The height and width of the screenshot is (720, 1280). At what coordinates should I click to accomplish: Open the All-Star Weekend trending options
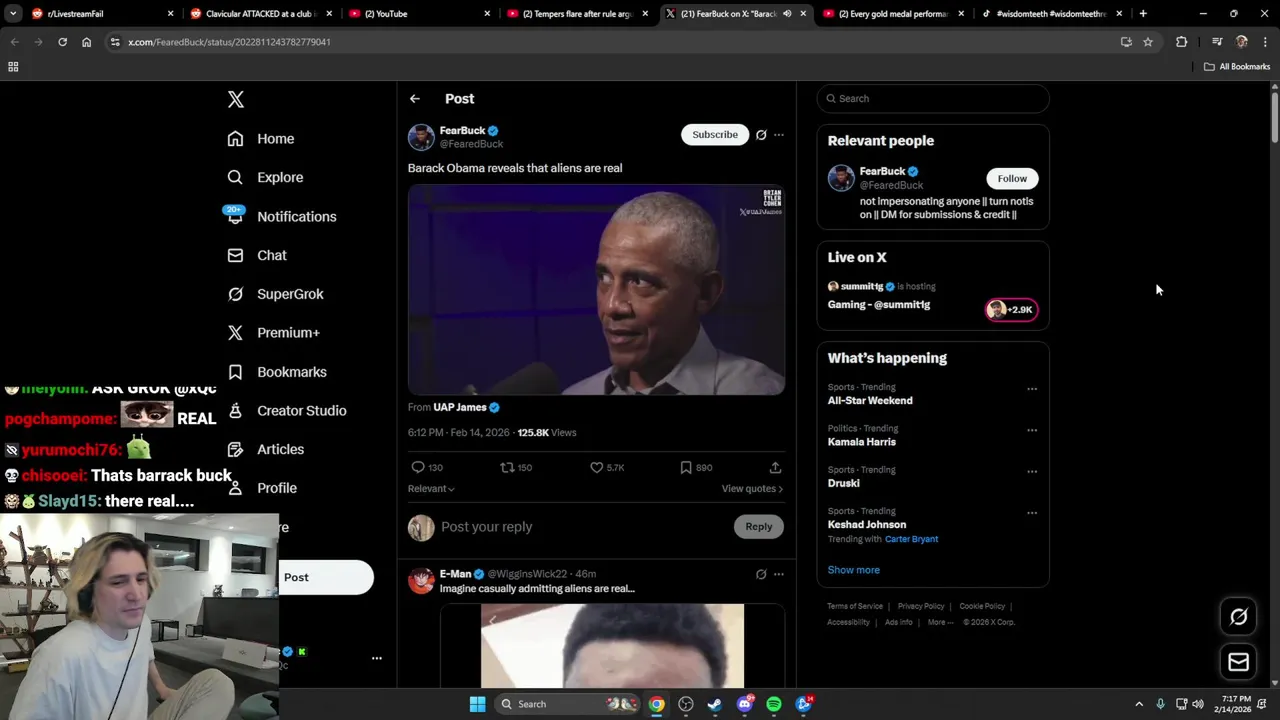(1032, 390)
